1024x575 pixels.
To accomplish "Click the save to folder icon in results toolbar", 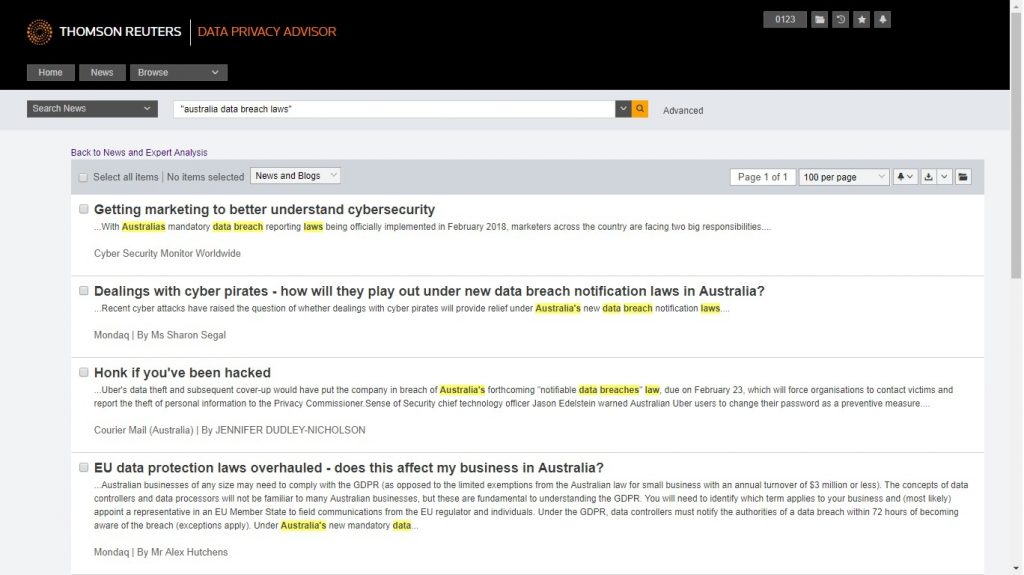I will click(963, 177).
